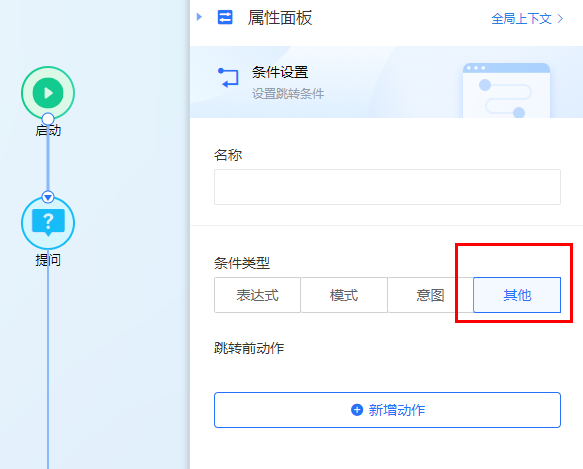The width and height of the screenshot is (583, 469).
Task: Select the 提问 question node
Action: tap(48, 223)
